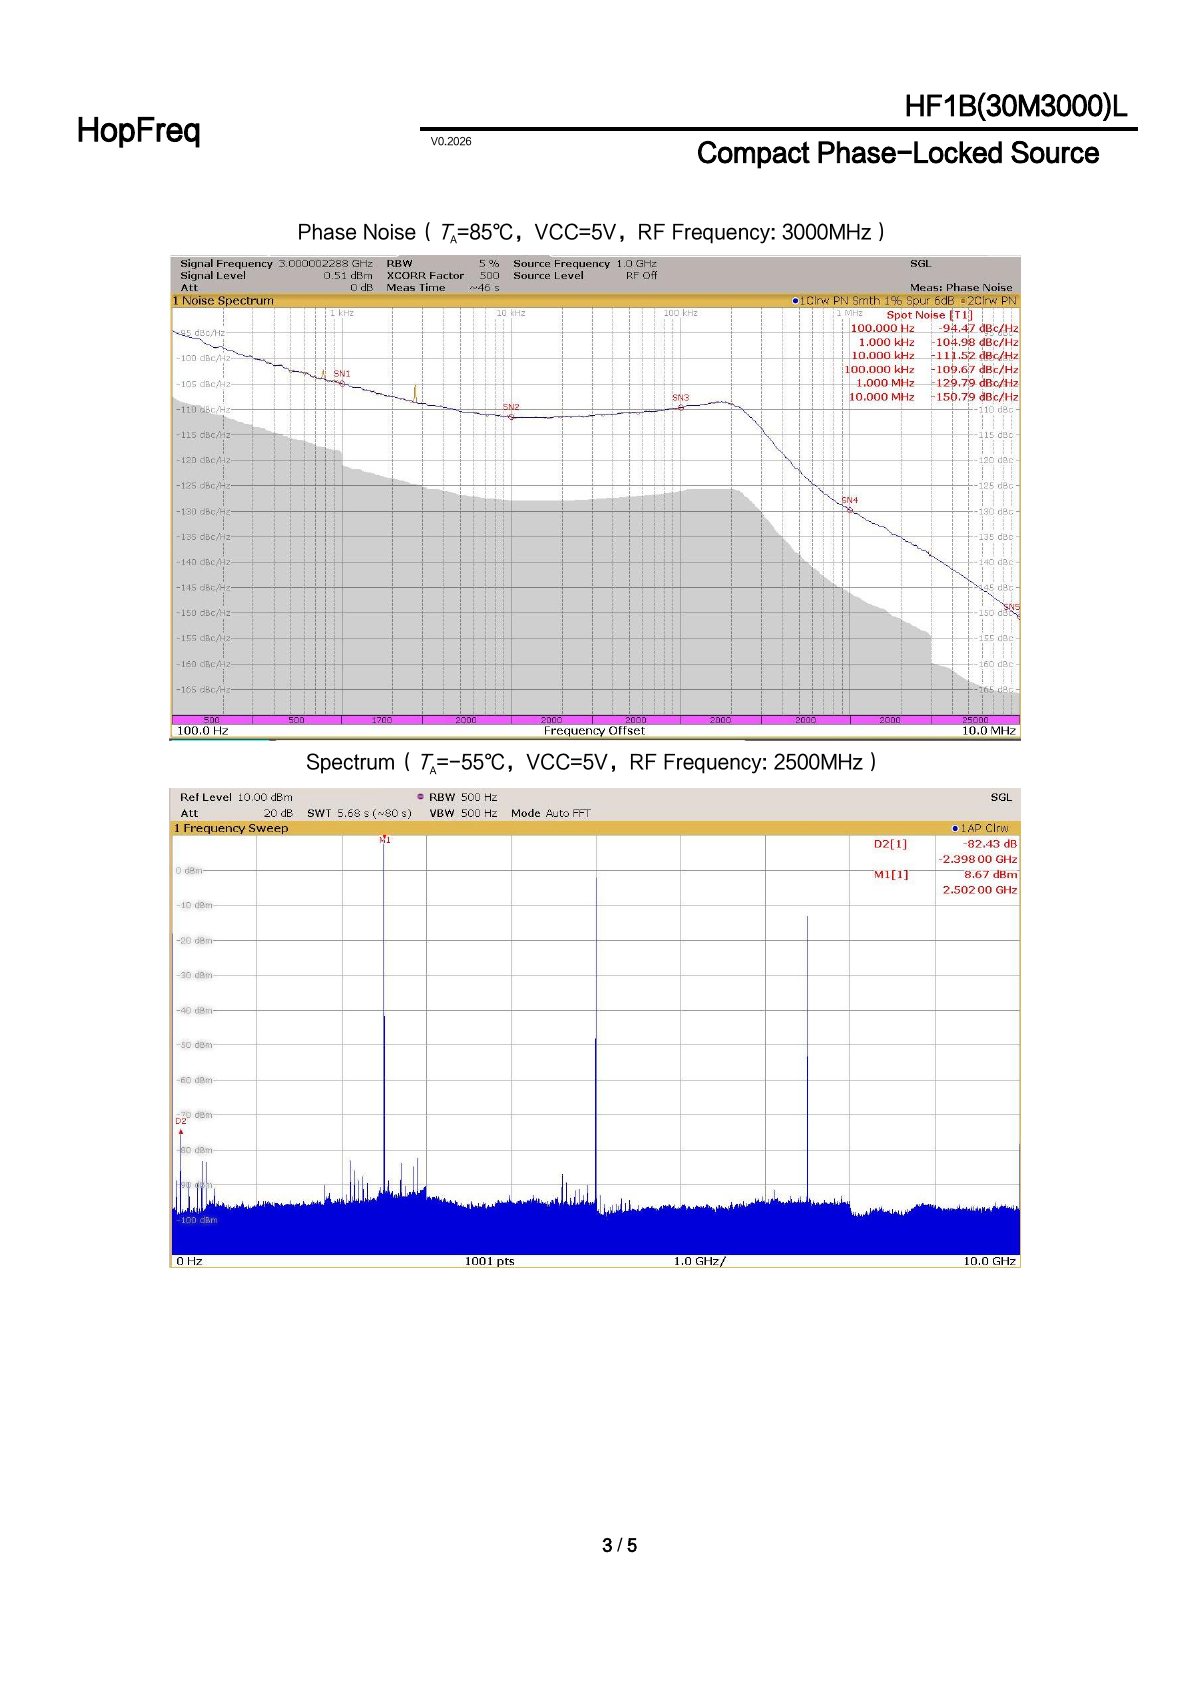
Task: Select the page number 3 / 5
Action: tap(619, 1545)
